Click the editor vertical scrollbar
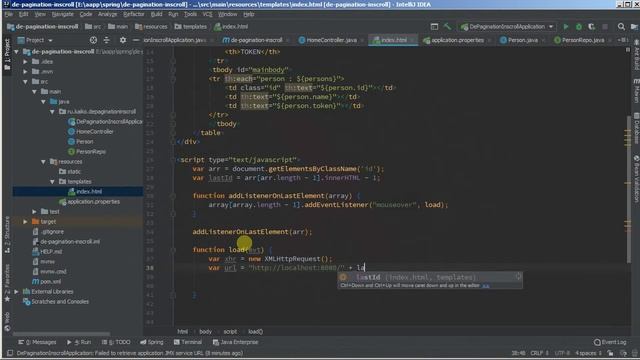 pyautogui.click(x=628, y=189)
